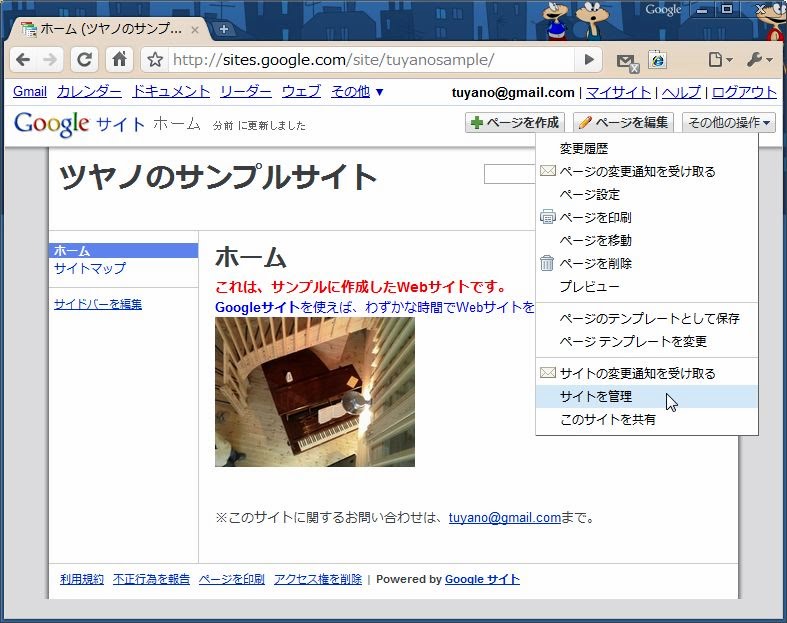787x623 pixels.
Task: Open the サイトマップ sidebar link
Action: (90, 268)
